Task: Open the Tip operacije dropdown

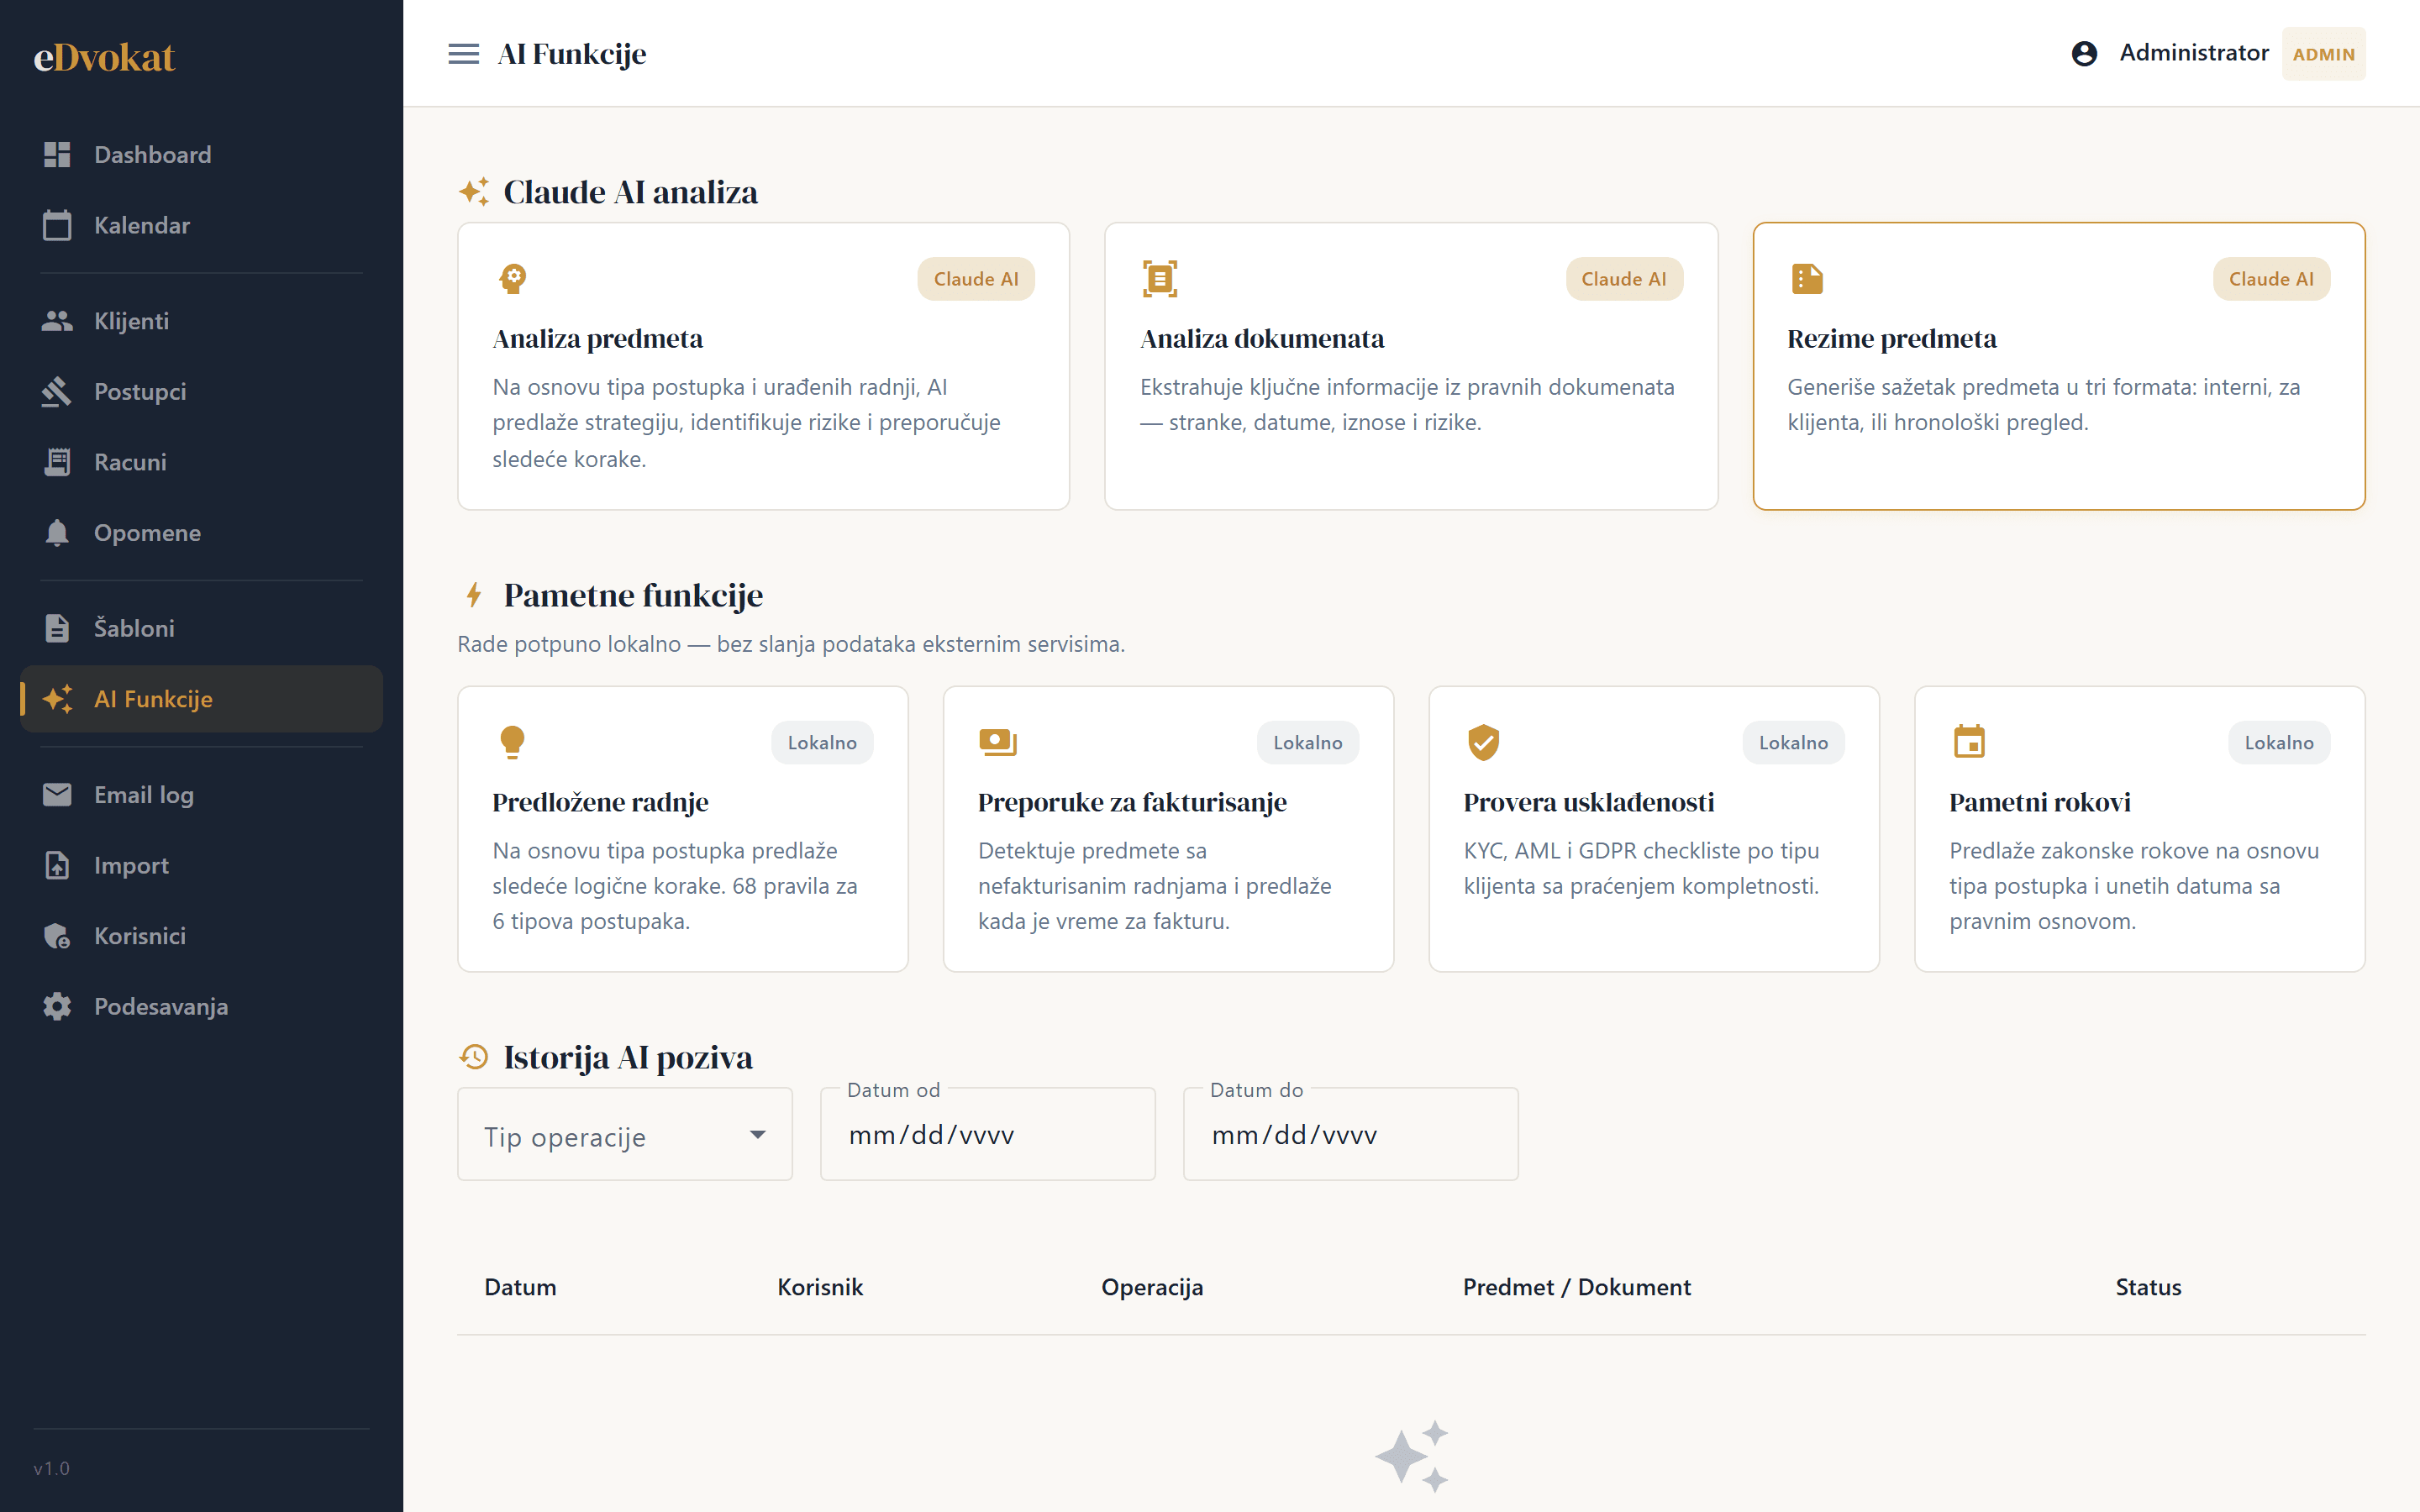Action: click(625, 1134)
